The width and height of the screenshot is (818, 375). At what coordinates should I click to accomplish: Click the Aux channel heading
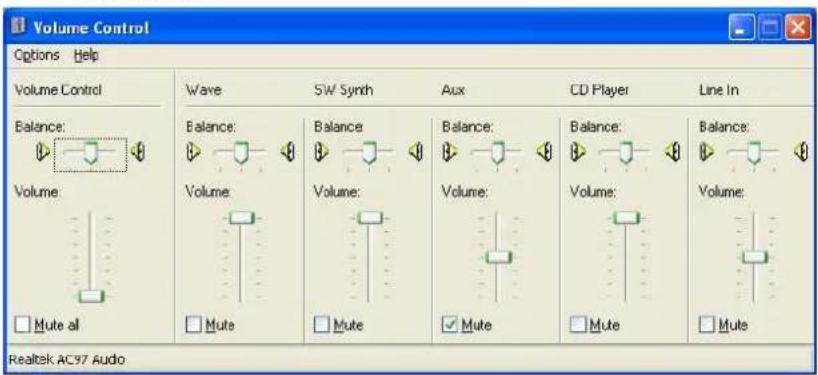click(x=453, y=90)
